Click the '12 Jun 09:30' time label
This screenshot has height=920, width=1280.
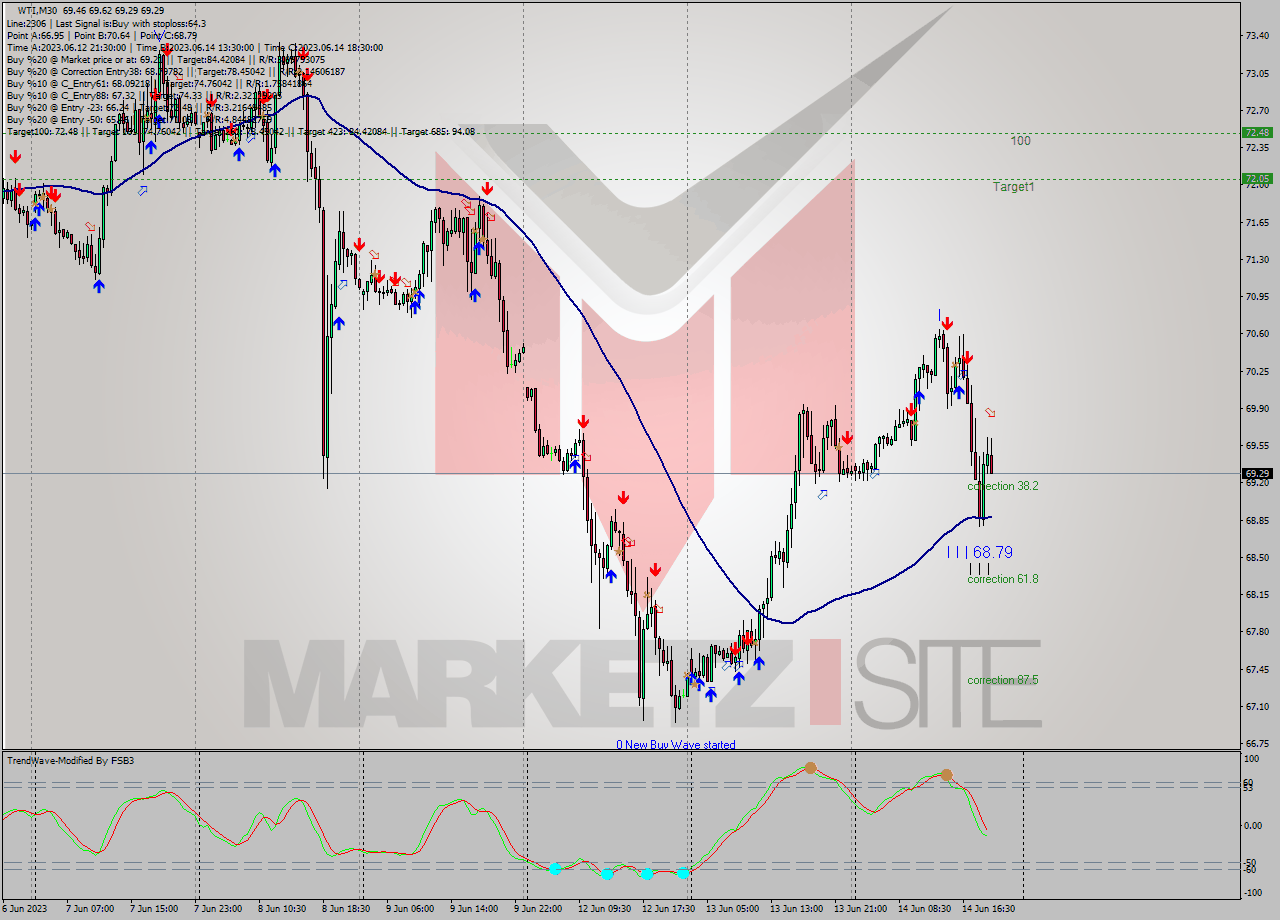pos(604,909)
